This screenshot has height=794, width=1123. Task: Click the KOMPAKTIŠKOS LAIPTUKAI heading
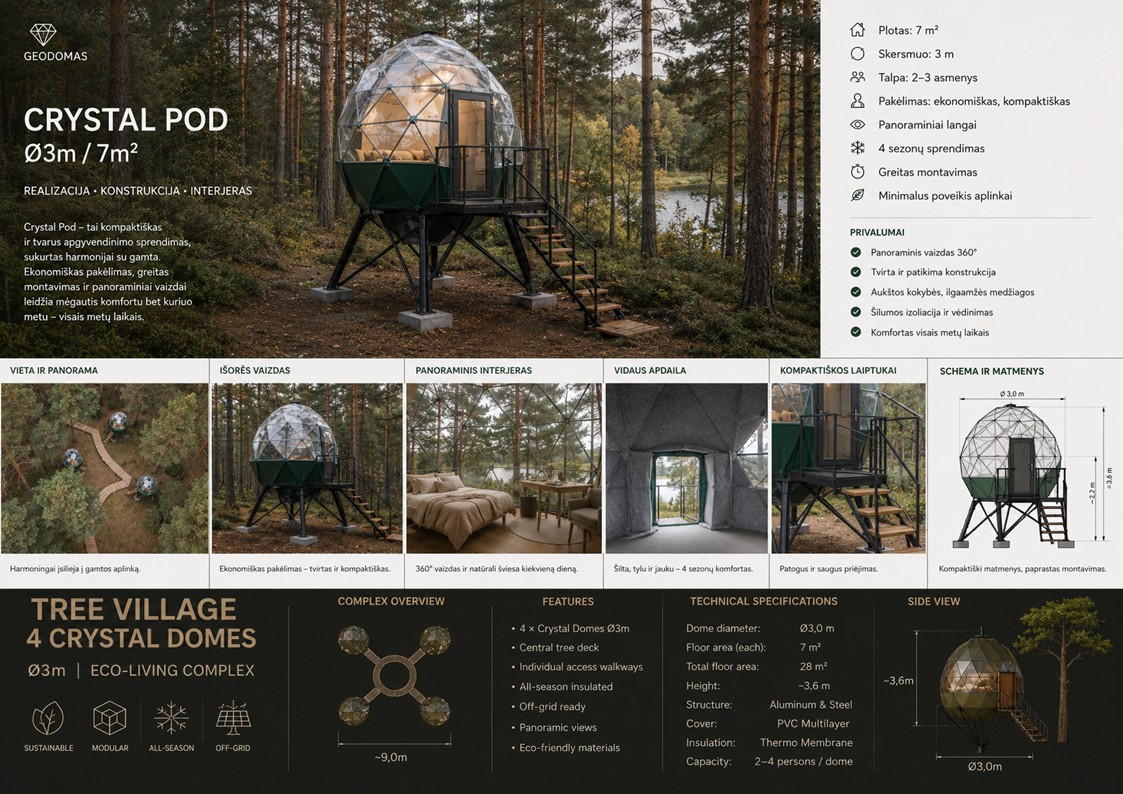point(838,370)
